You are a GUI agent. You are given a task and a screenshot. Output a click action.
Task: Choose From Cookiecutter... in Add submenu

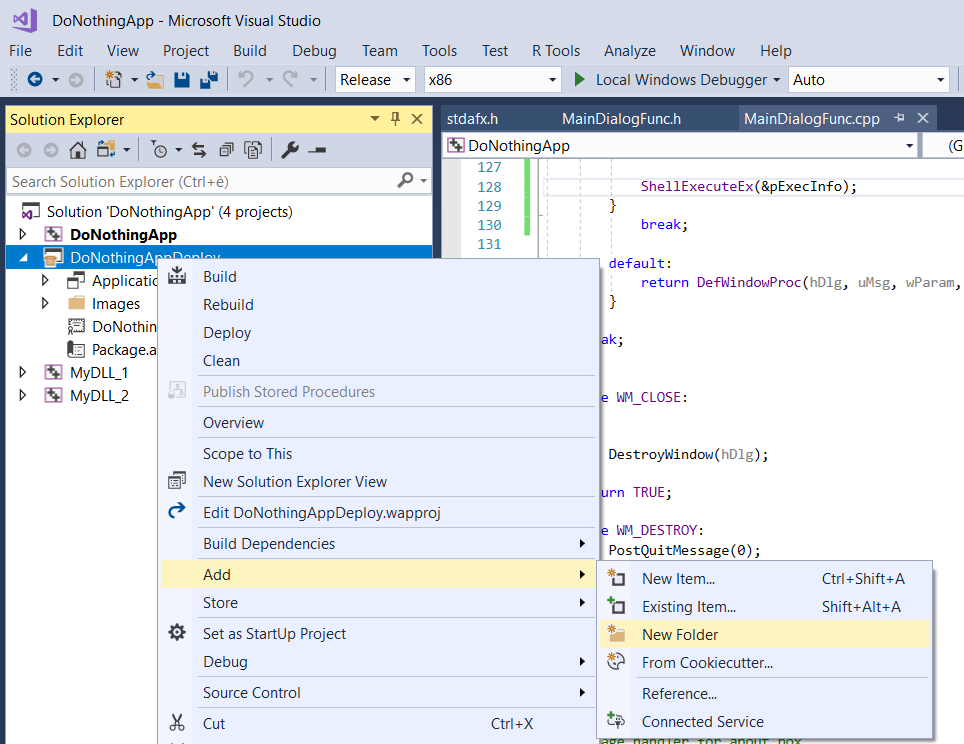[765, 663]
